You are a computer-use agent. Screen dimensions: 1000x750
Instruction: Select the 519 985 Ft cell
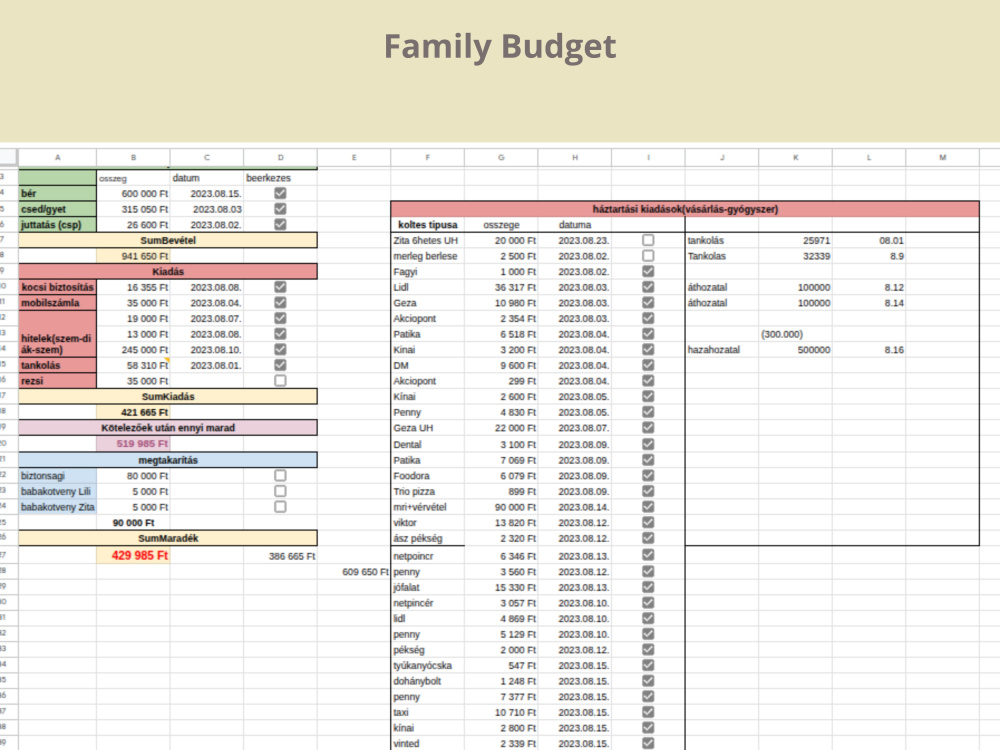click(x=133, y=443)
